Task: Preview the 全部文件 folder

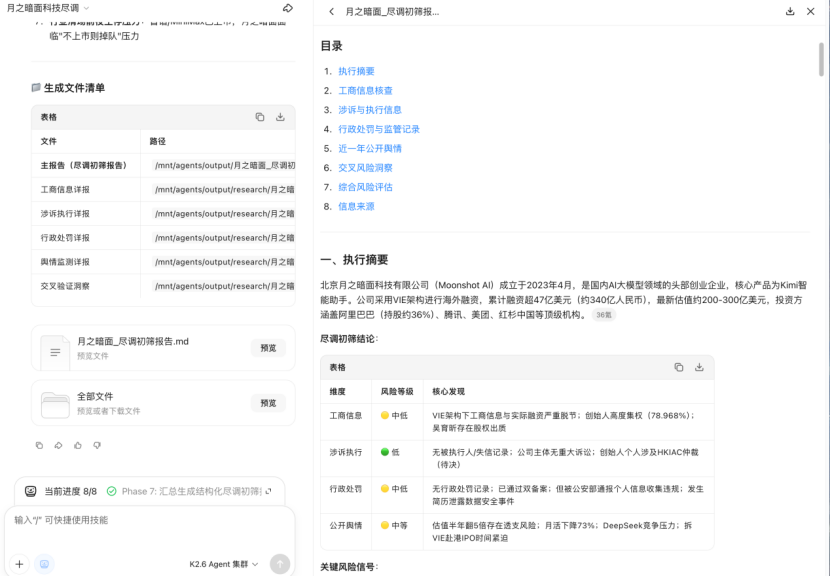Action: 268,403
